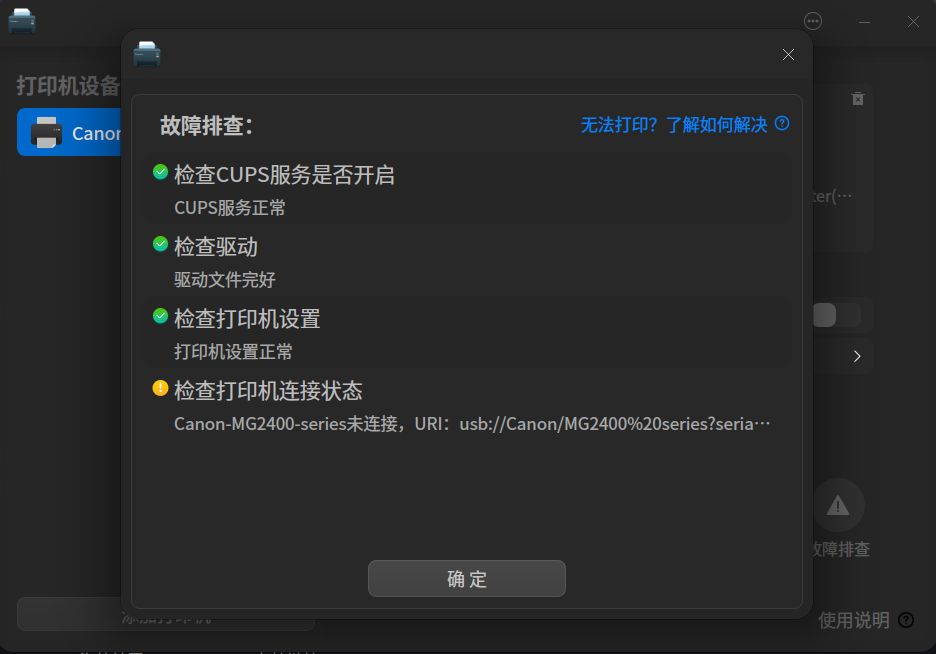
Task: Click the green check beside 检查驱动
Action: [161, 244]
